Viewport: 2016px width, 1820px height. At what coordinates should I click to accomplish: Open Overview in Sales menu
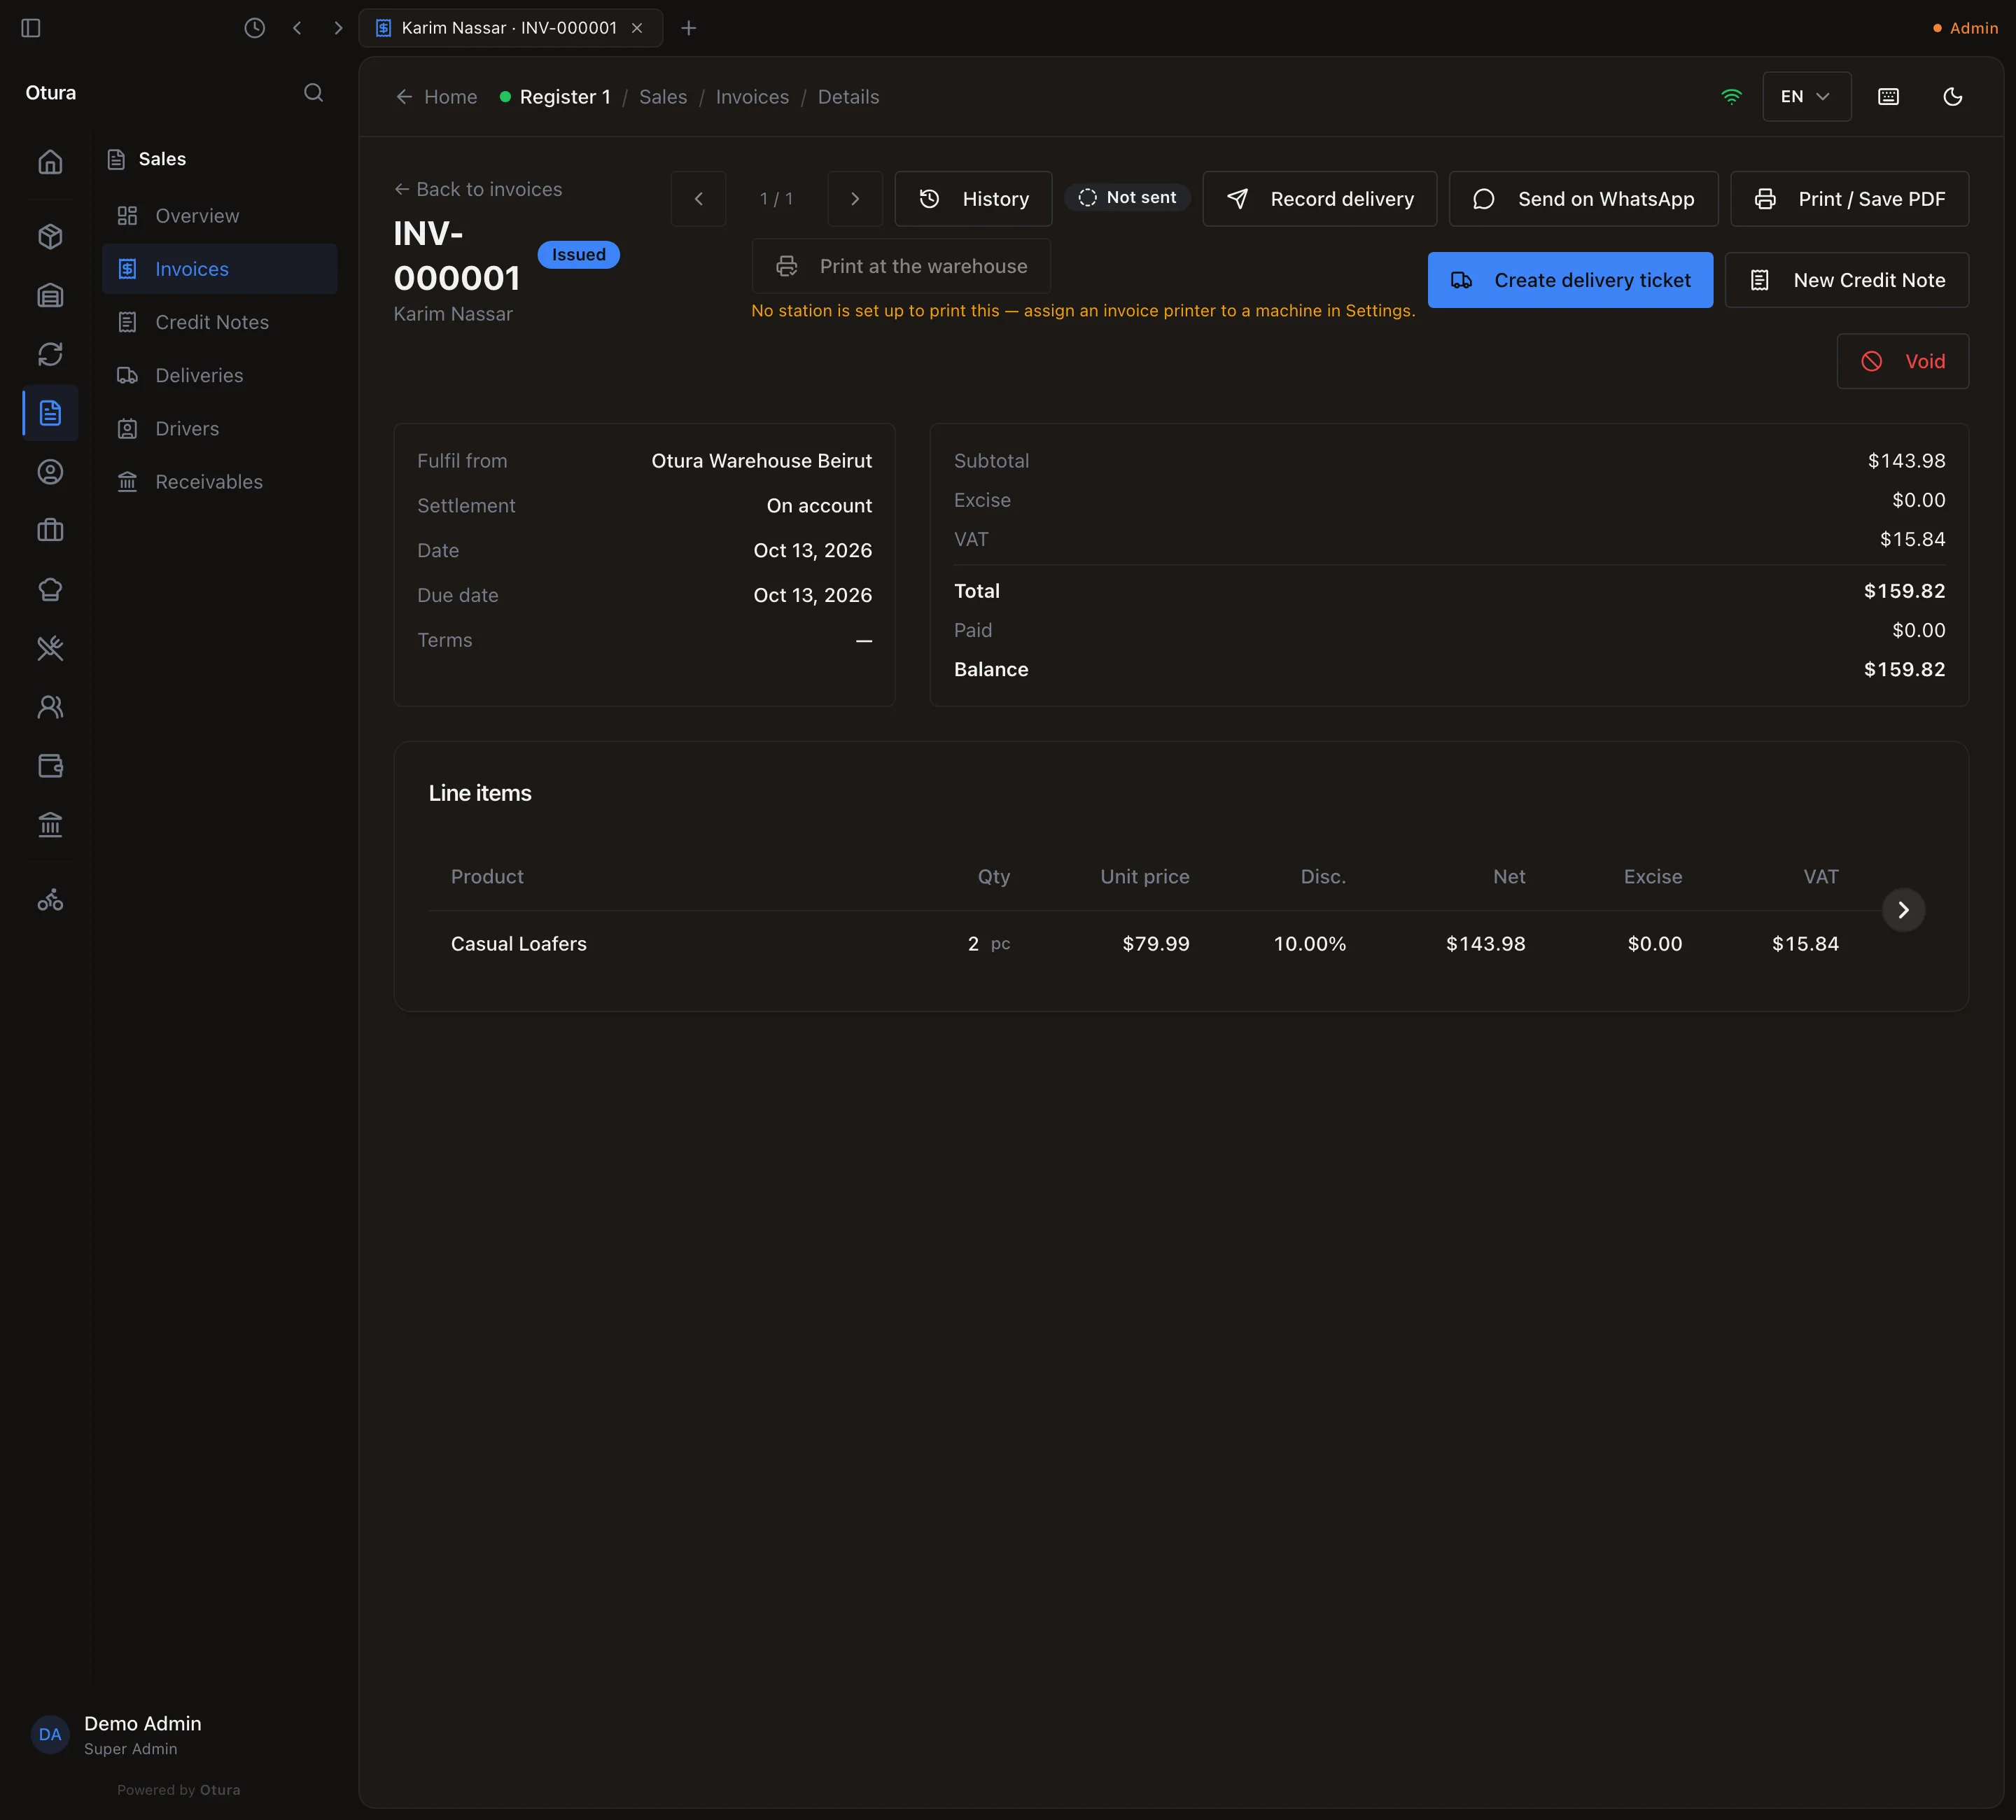220,216
